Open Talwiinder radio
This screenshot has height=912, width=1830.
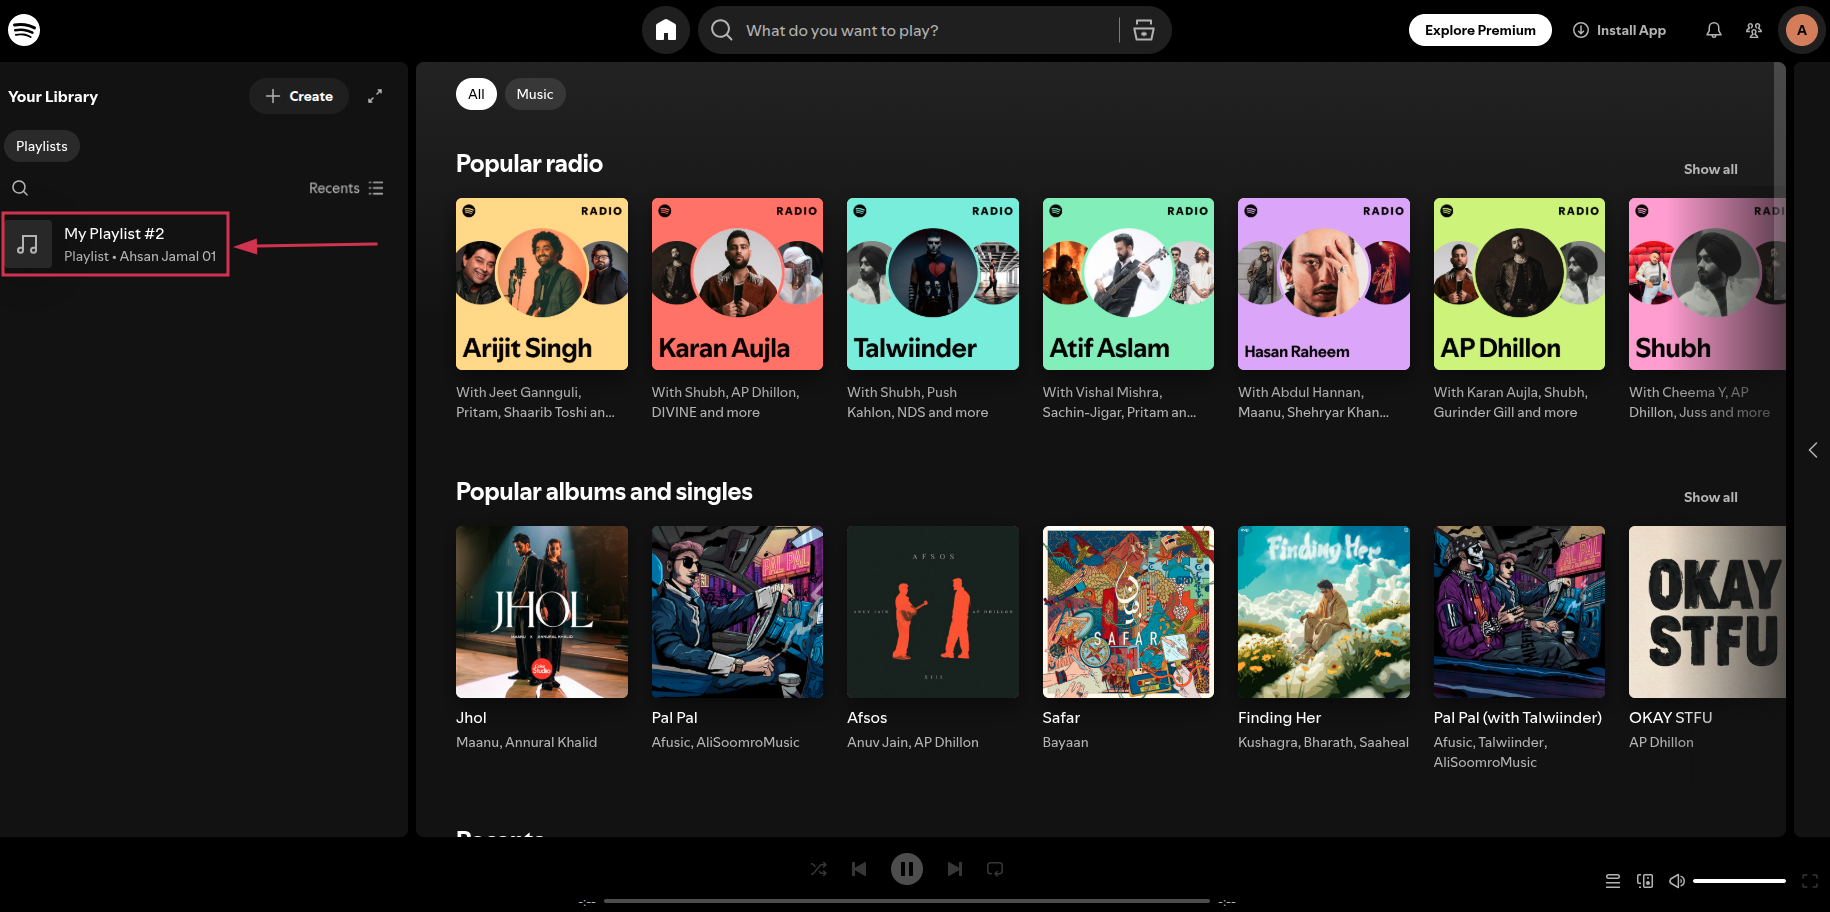pos(933,284)
